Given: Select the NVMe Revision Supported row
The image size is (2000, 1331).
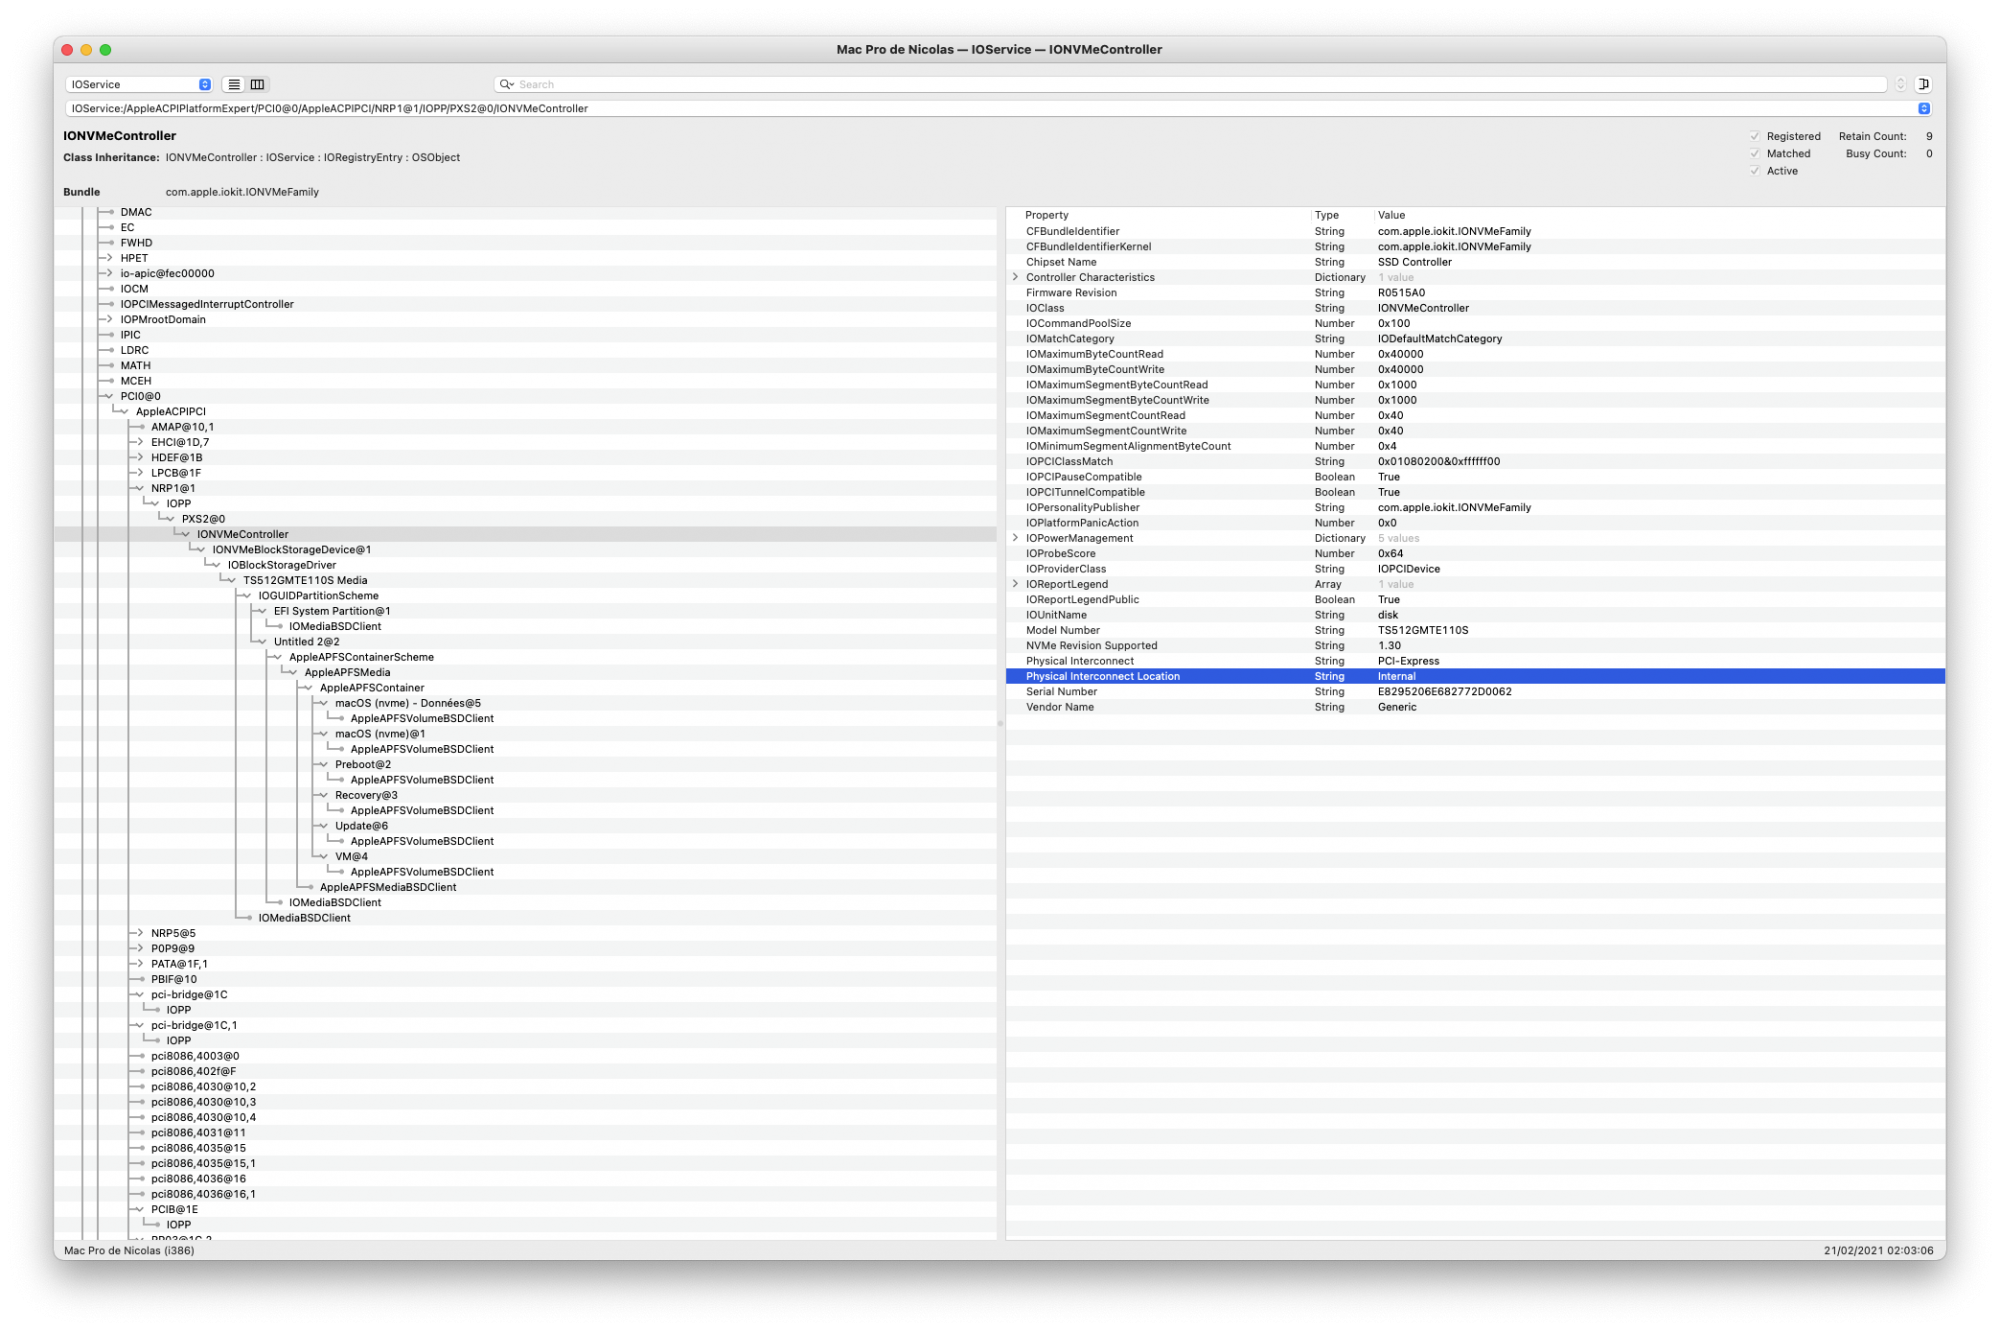Looking at the screenshot, I should 1475,646.
